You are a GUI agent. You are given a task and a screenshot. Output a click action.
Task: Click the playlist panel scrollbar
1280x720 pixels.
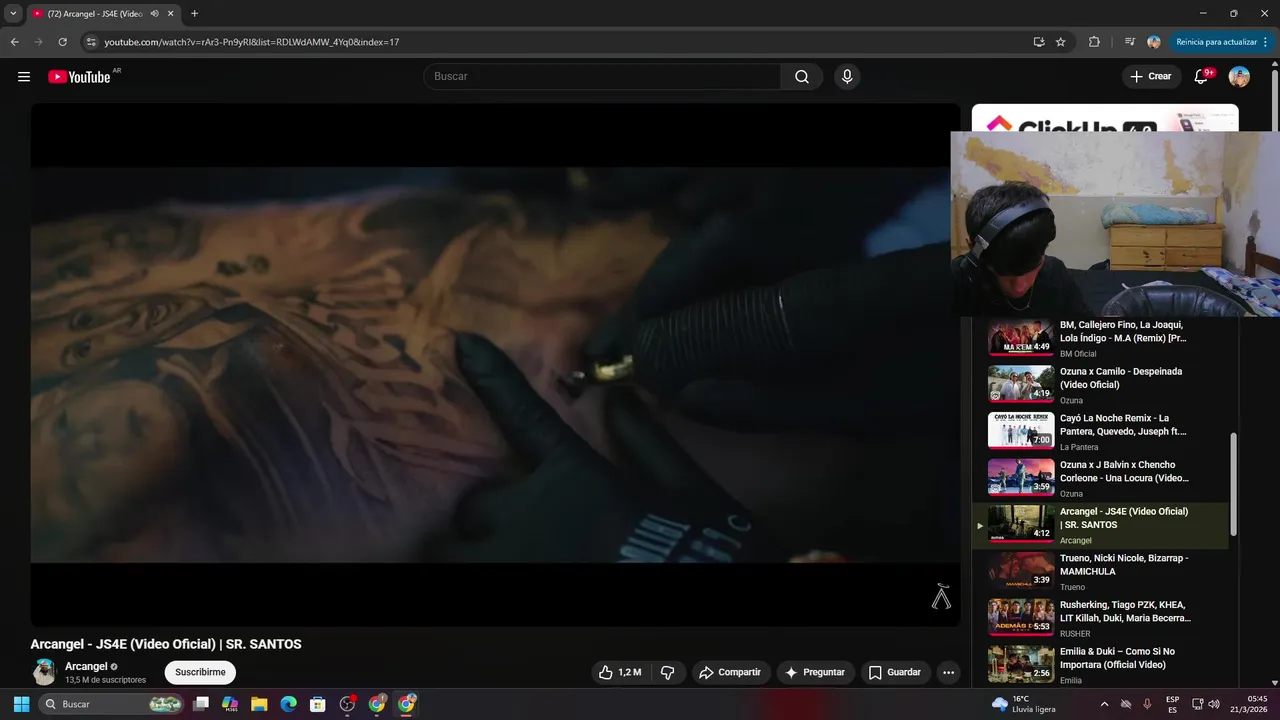pyautogui.click(x=1233, y=485)
